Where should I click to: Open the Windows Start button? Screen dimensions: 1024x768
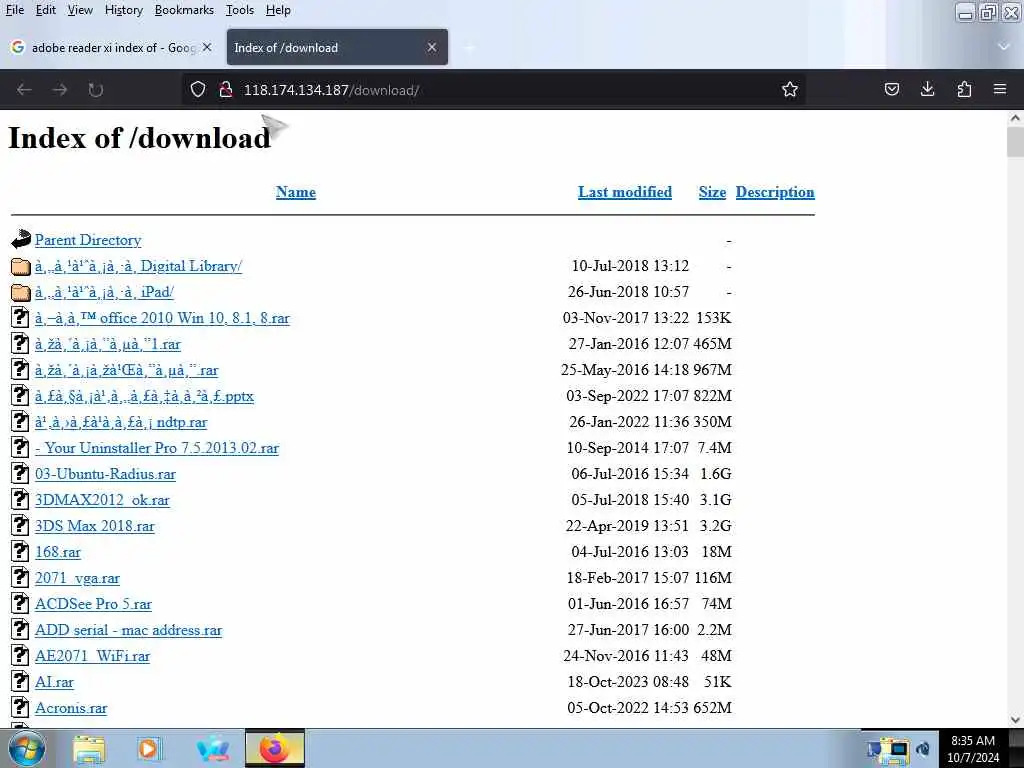[x=27, y=748]
